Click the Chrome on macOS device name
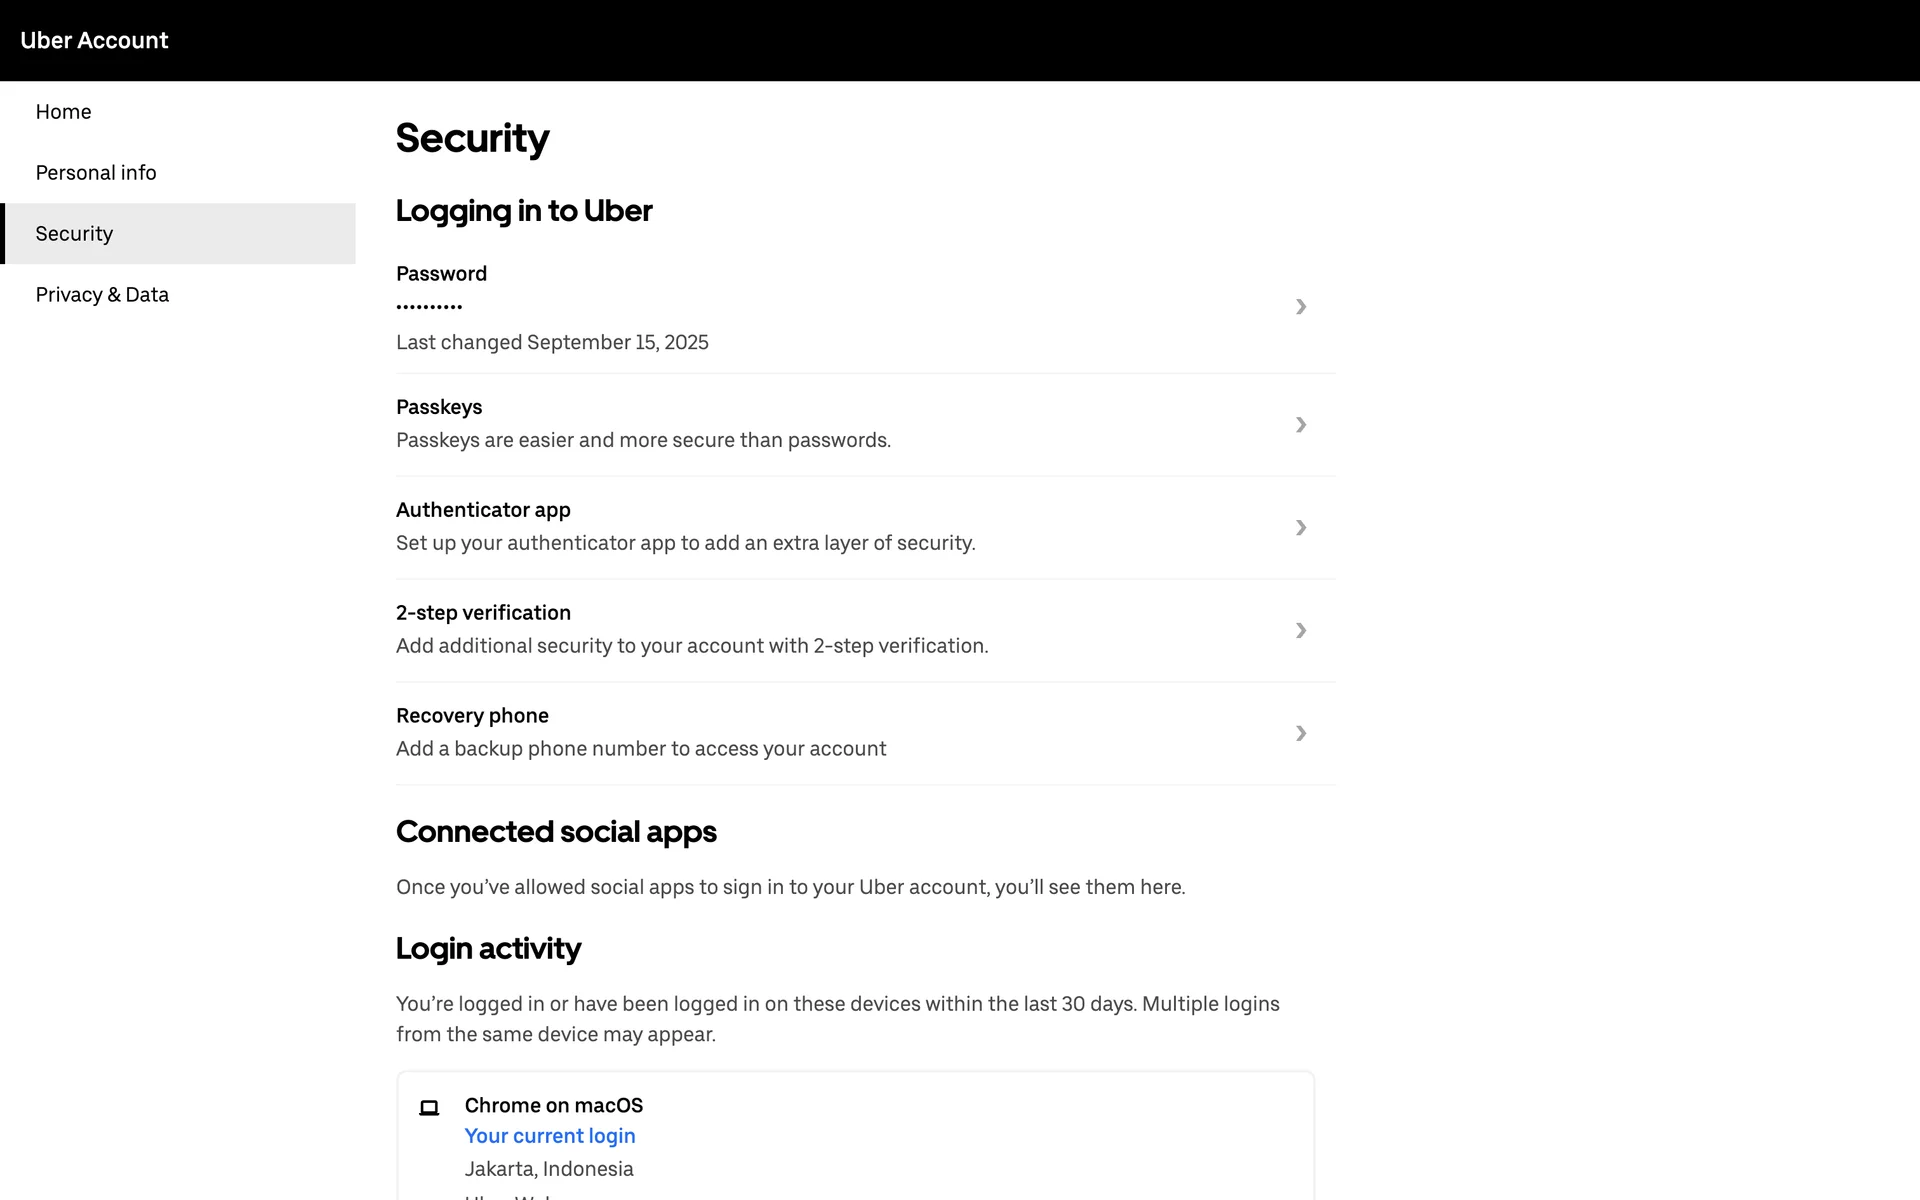1920x1200 pixels. [x=553, y=1105]
